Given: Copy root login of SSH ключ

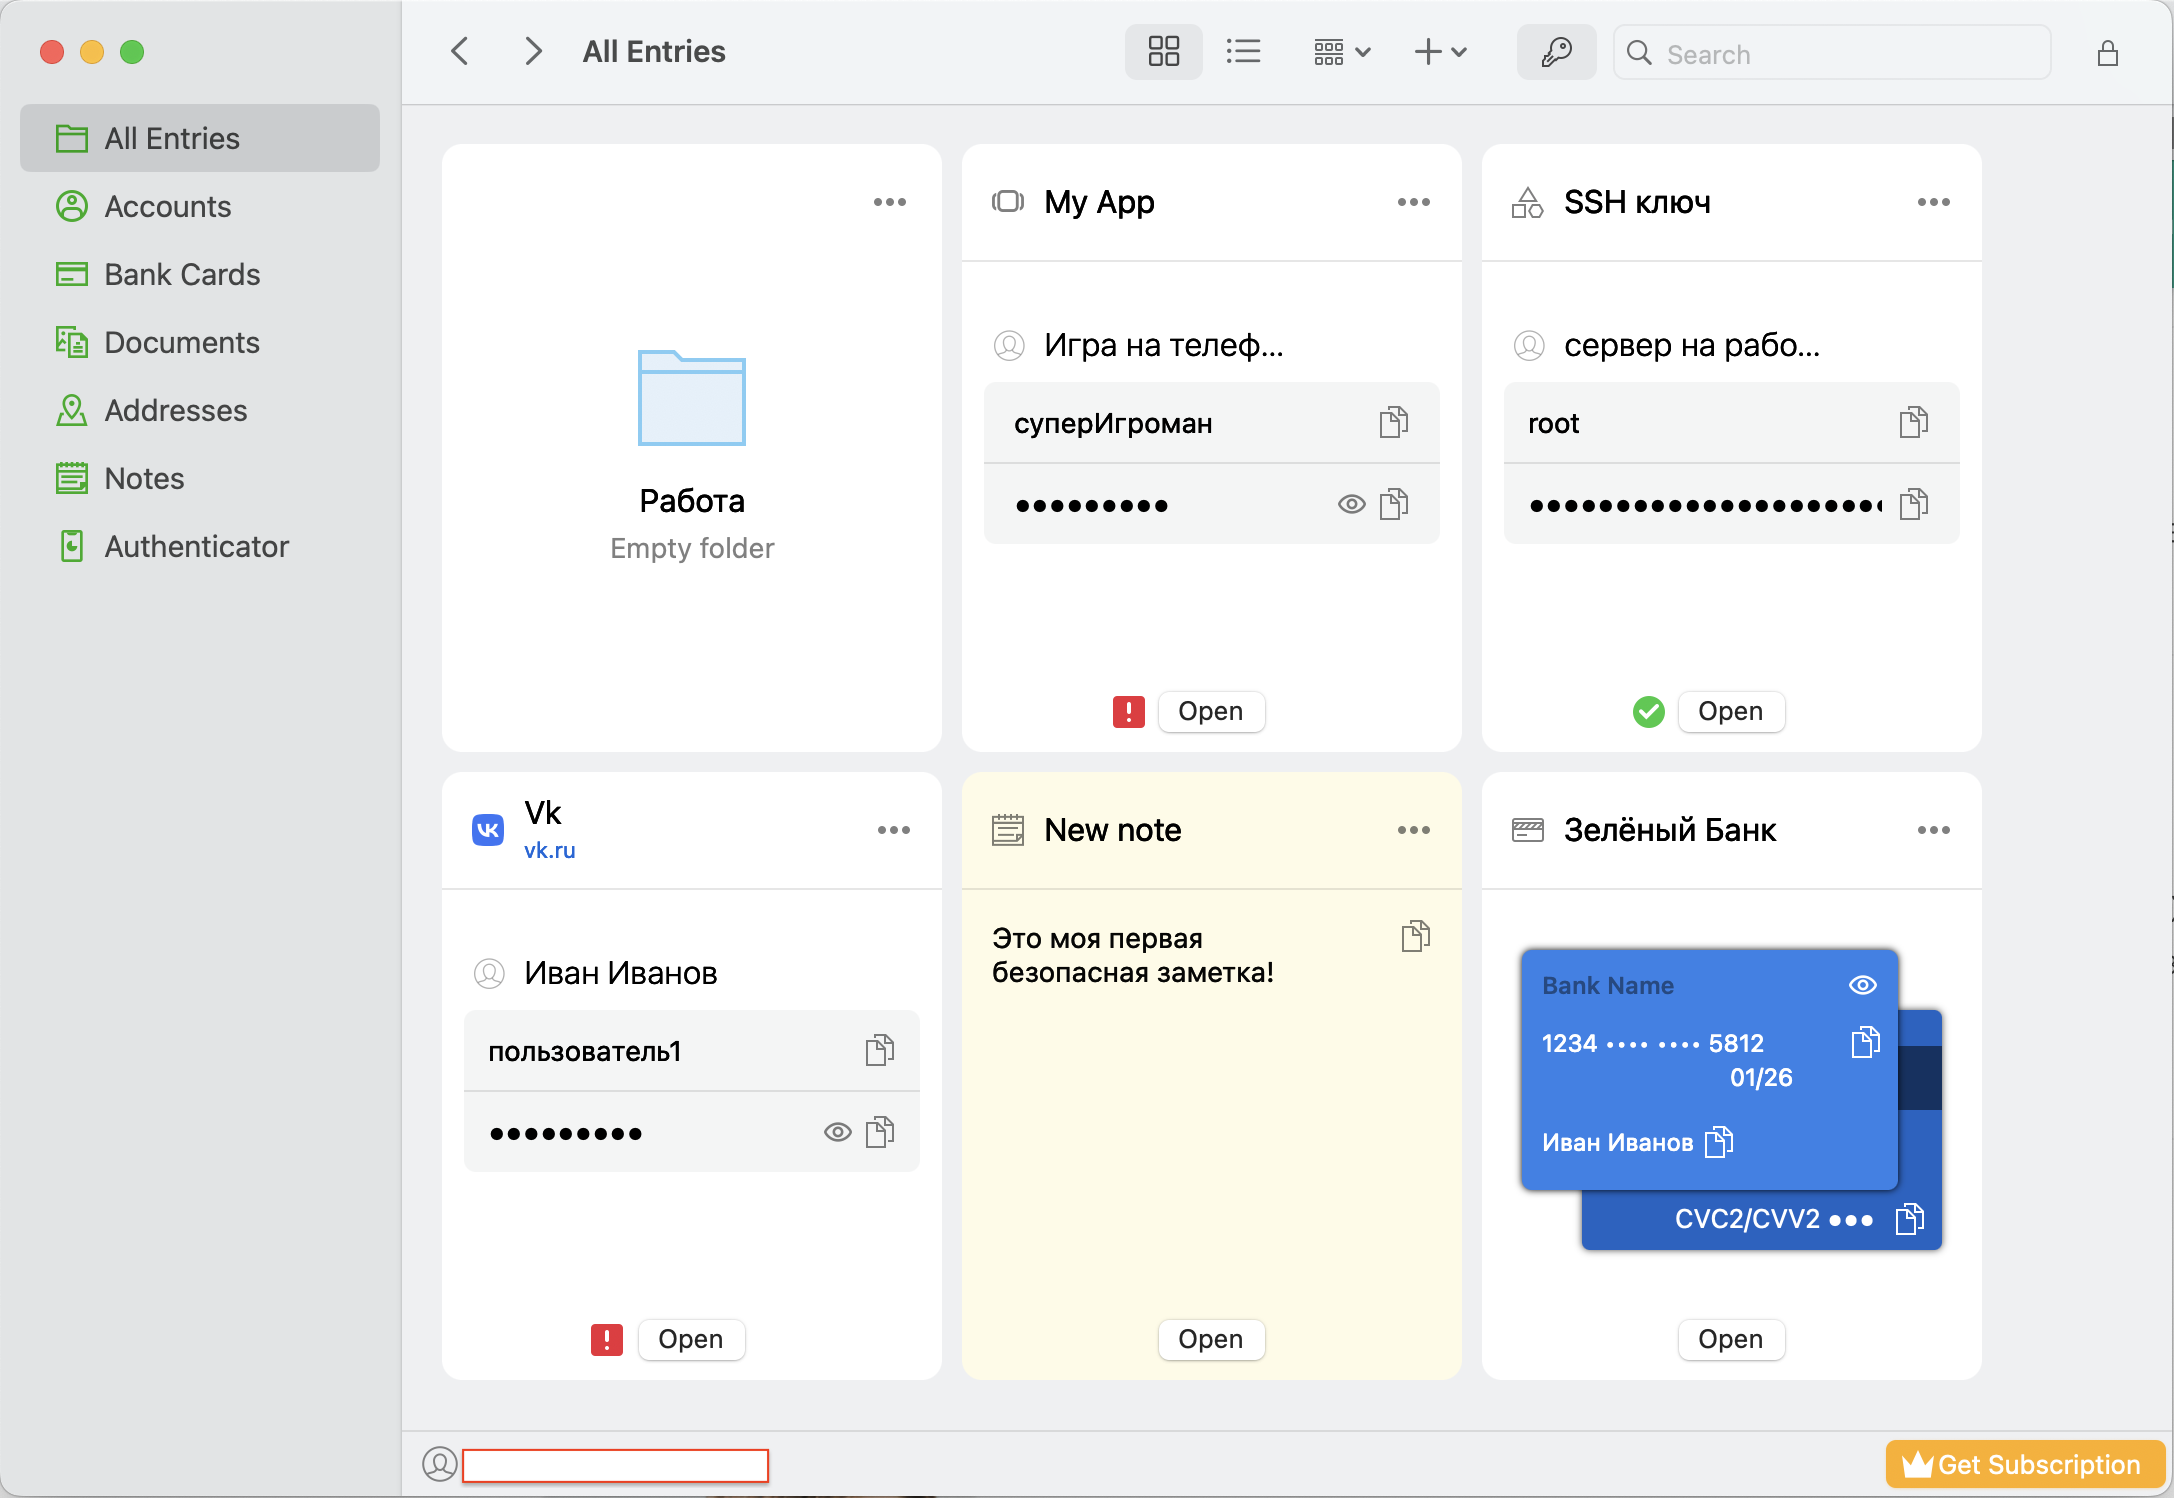Looking at the screenshot, I should pos(1914,423).
